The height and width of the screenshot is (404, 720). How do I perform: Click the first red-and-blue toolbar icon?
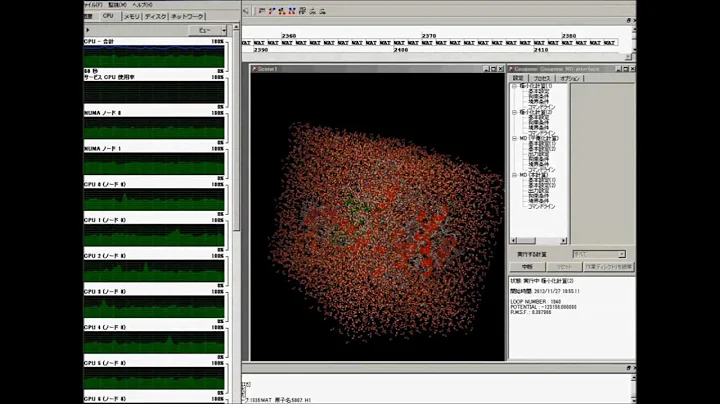[262, 11]
